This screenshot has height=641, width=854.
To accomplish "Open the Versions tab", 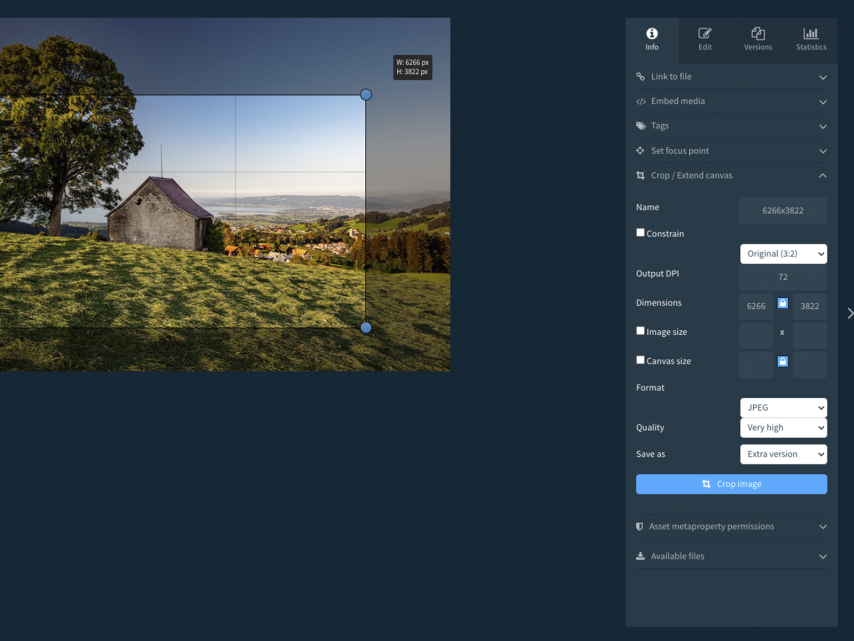I will pyautogui.click(x=757, y=39).
